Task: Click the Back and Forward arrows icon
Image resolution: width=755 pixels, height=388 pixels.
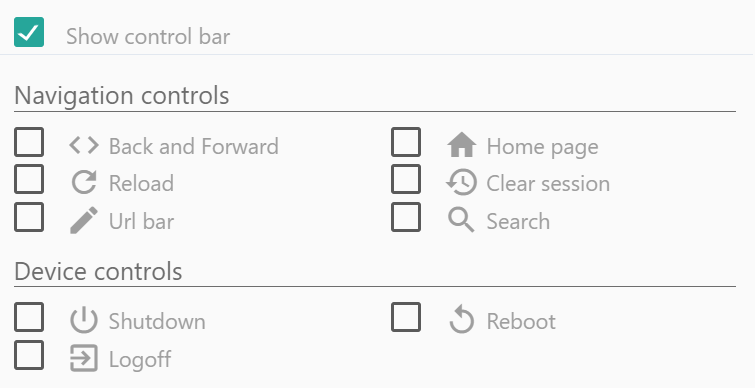Action: coord(84,145)
